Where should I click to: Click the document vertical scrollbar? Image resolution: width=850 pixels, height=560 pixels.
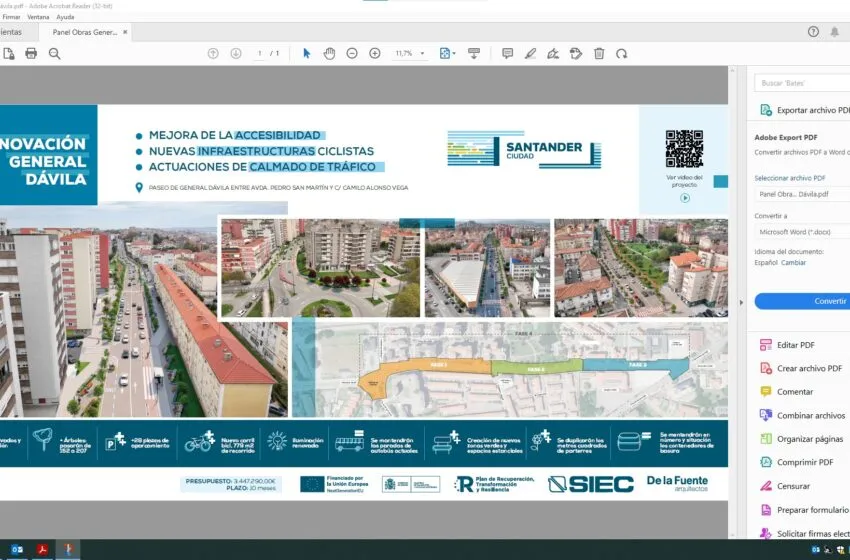(732, 302)
